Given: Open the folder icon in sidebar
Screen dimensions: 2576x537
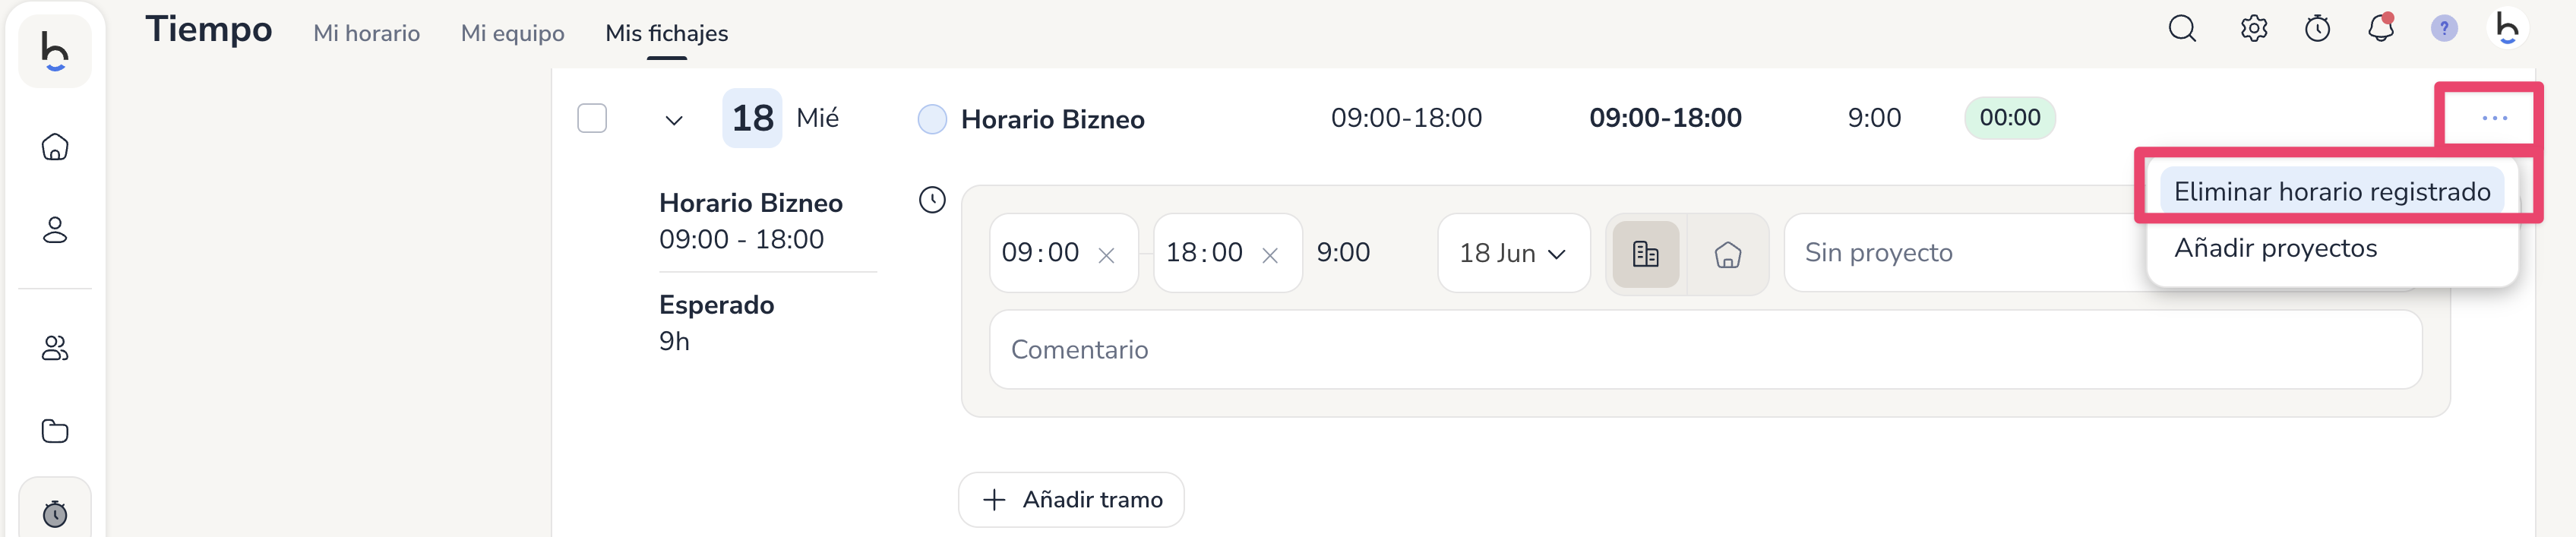Looking at the screenshot, I should point(55,431).
